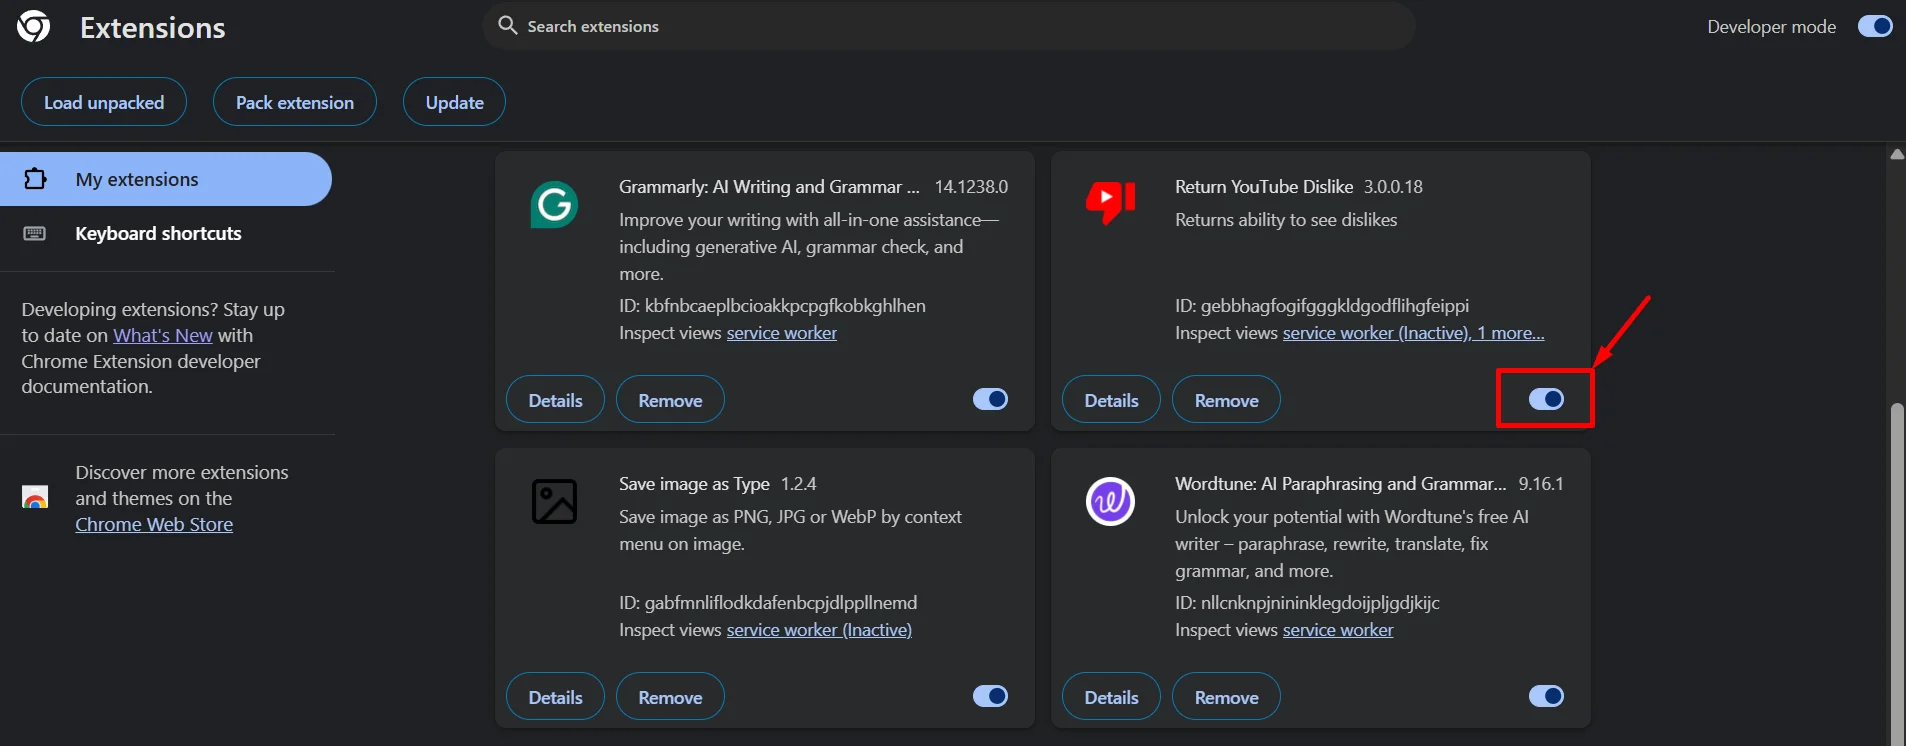Click the My extensions puzzle icon
The width and height of the screenshot is (1906, 746).
(35, 179)
